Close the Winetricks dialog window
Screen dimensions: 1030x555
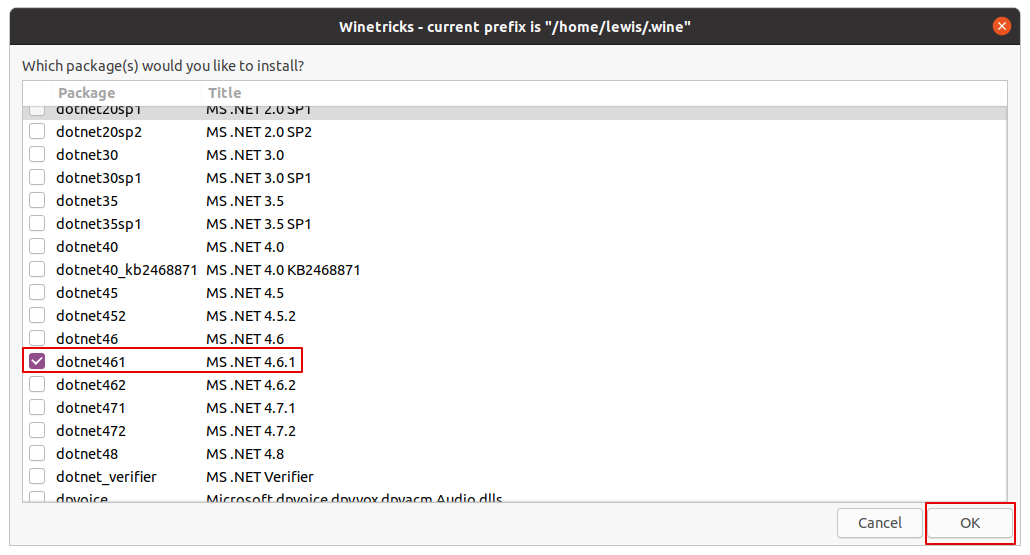(1001, 26)
